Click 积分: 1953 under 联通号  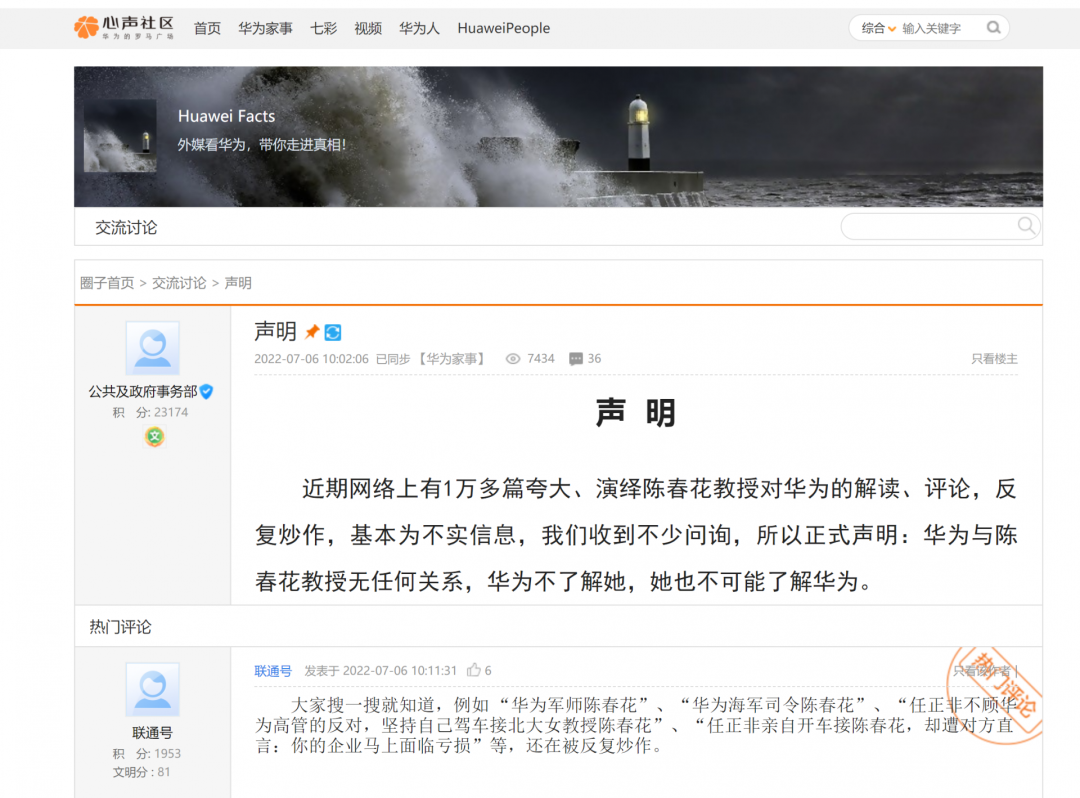tap(146, 753)
